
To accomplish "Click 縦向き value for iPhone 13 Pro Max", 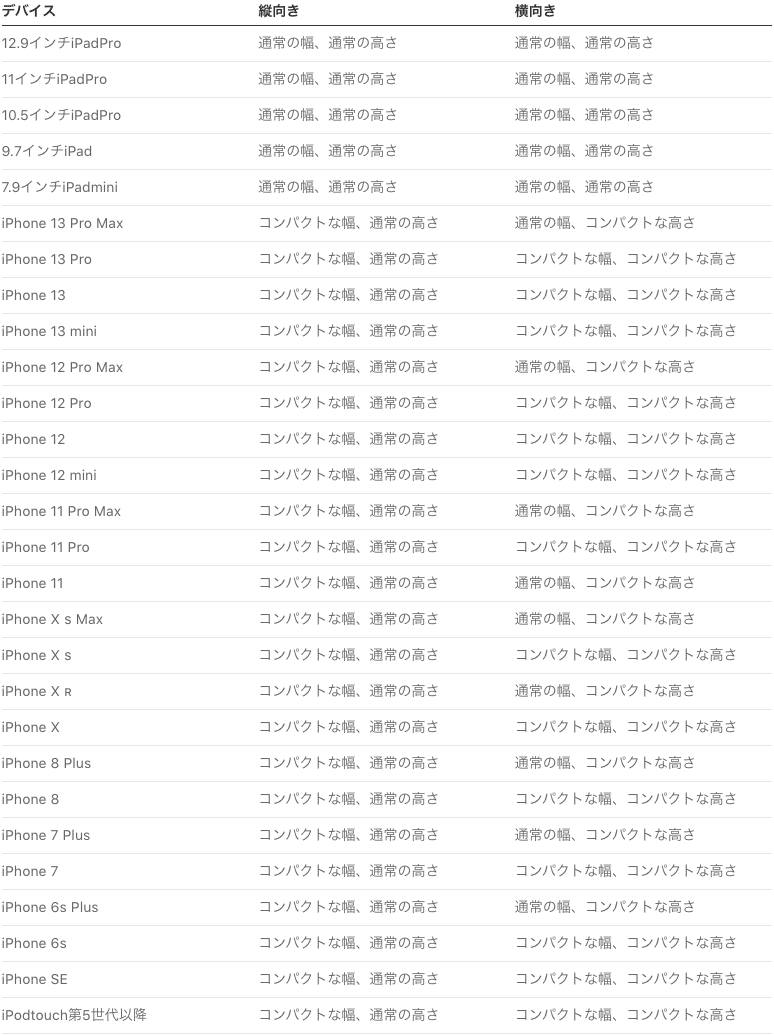I will click(x=348, y=223).
